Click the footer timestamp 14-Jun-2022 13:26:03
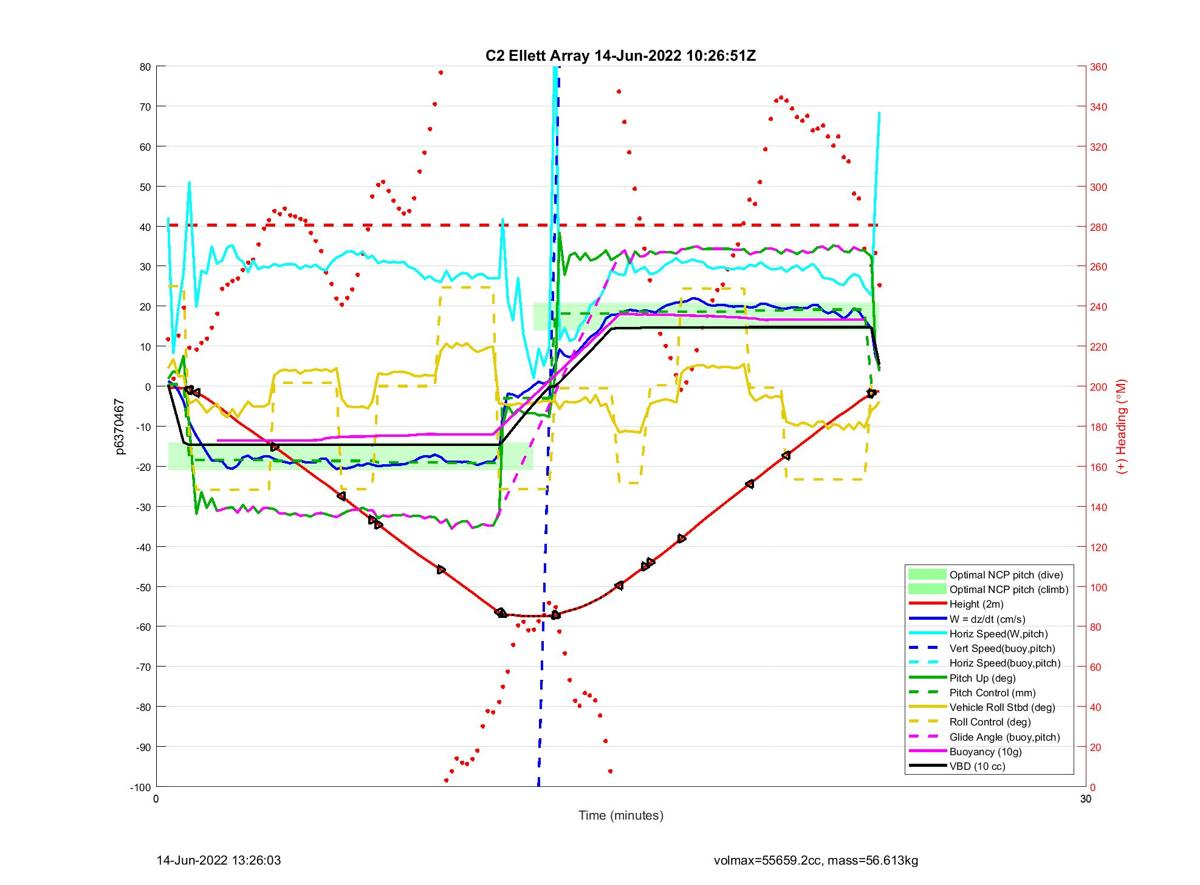Viewport: 1200px width, 885px height. 218,860
